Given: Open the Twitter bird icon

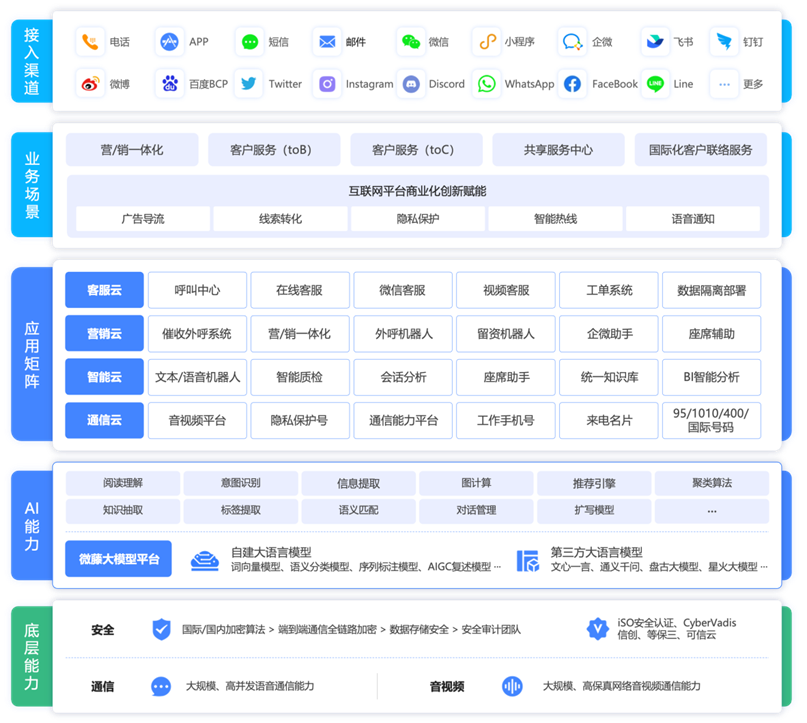Looking at the screenshot, I should [249, 84].
